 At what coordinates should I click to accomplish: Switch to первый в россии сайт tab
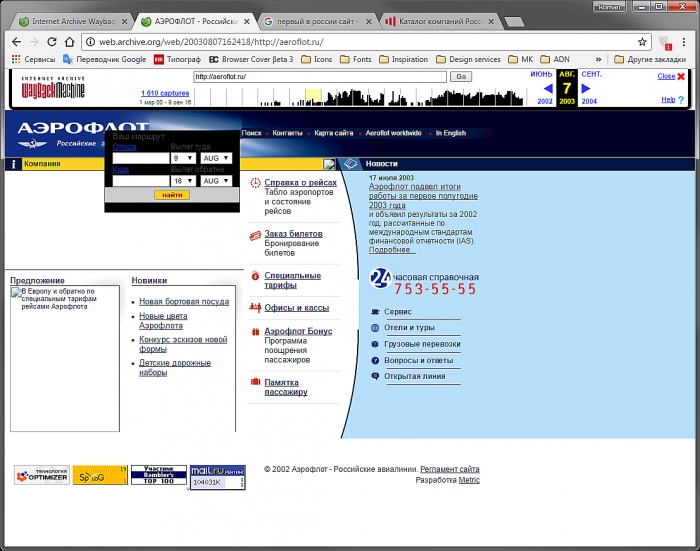pyautogui.click(x=318, y=21)
